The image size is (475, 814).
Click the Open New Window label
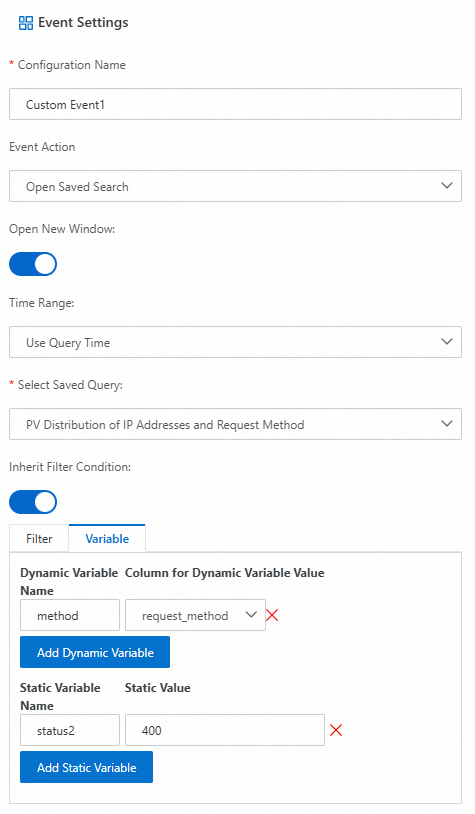click(x=62, y=229)
